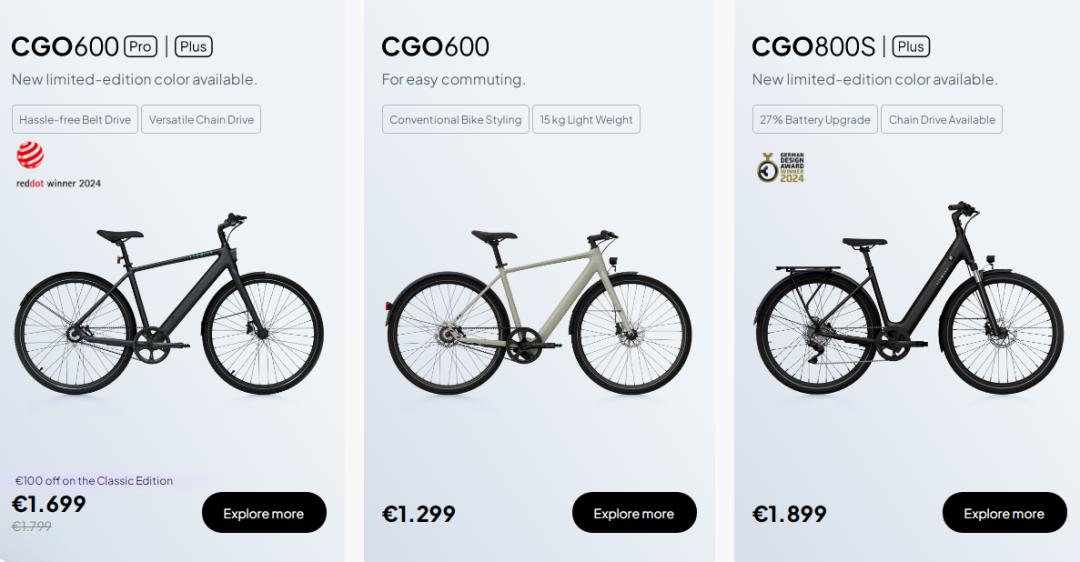Click the CGO800S product title

pyautogui.click(x=813, y=47)
